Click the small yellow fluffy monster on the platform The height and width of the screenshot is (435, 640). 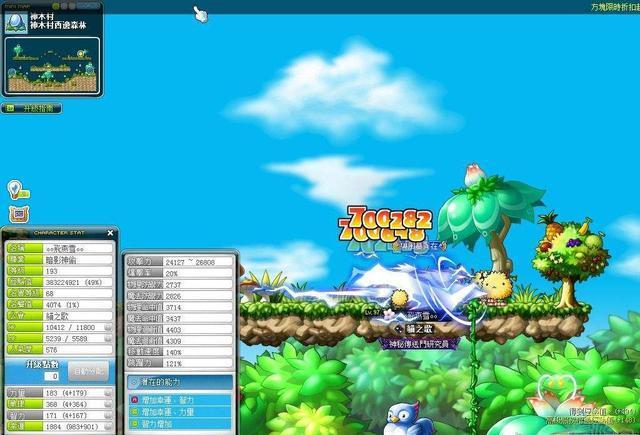398,299
